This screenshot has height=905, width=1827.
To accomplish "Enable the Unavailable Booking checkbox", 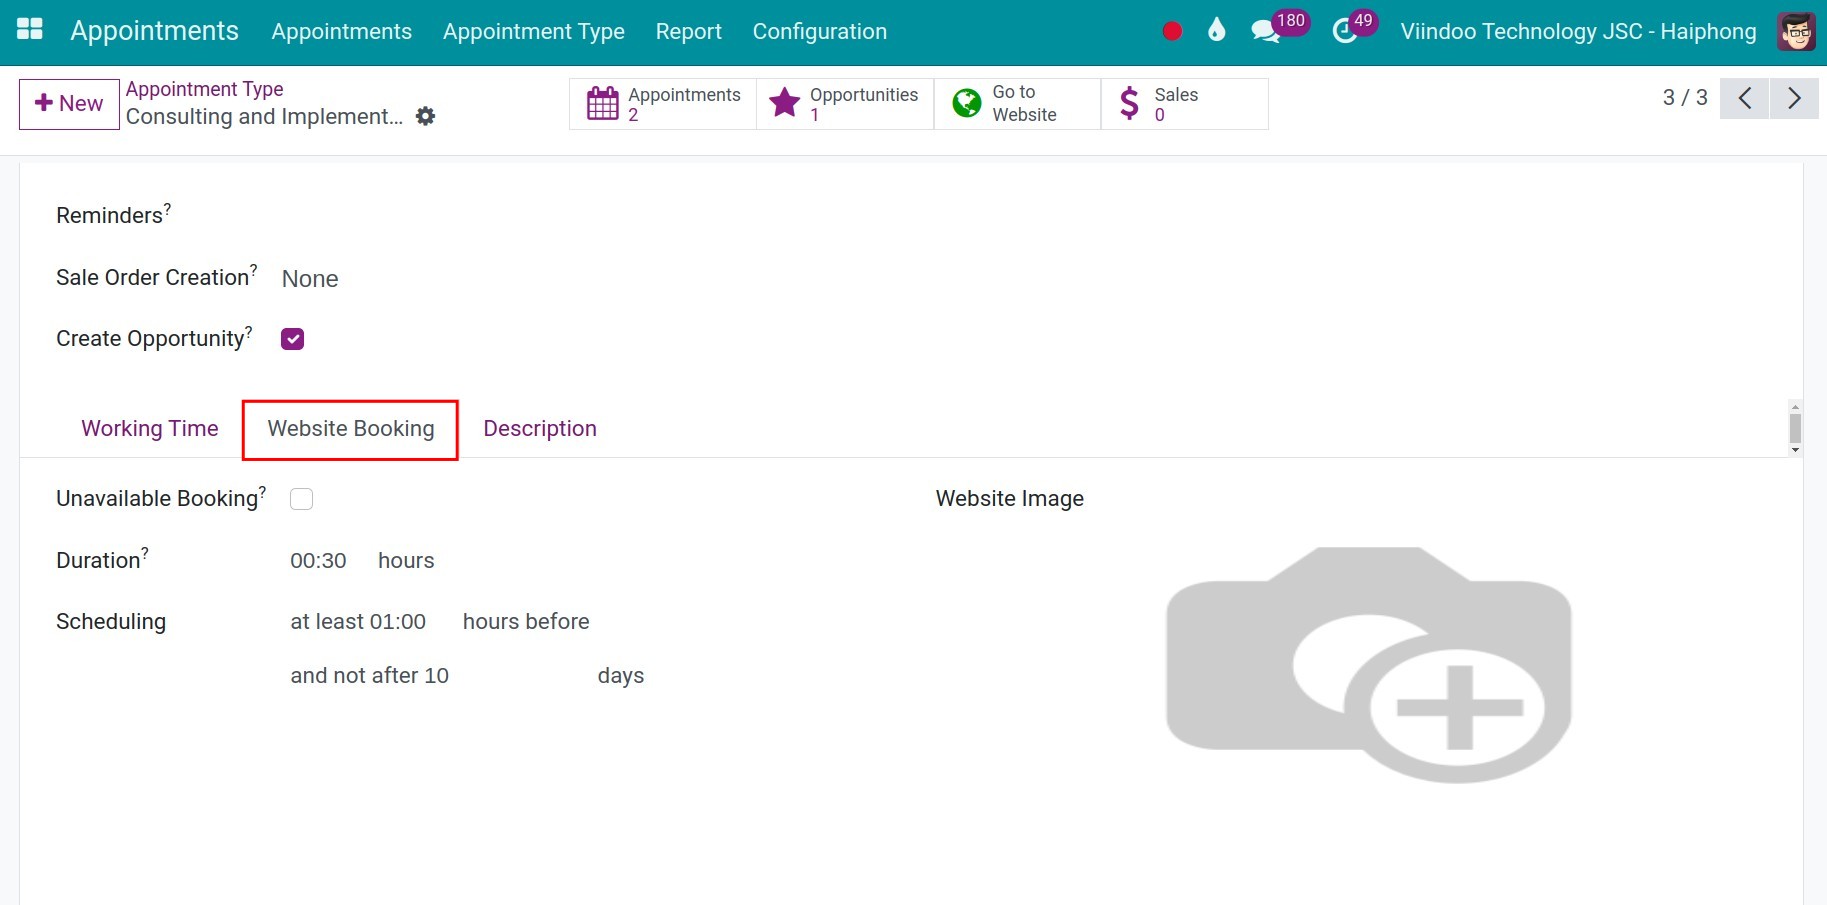I will [x=301, y=499].
